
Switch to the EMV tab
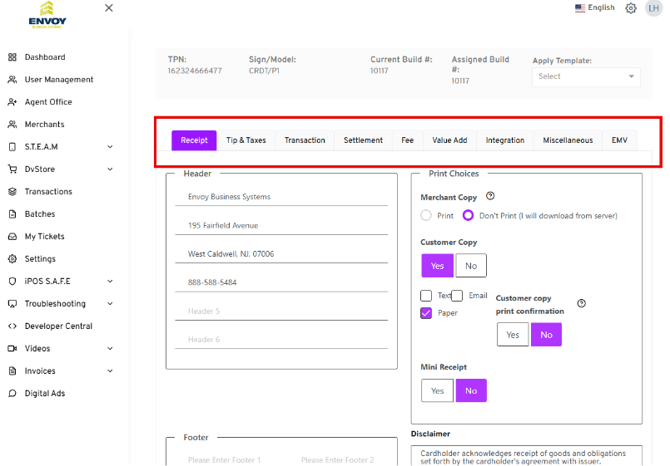(x=619, y=141)
